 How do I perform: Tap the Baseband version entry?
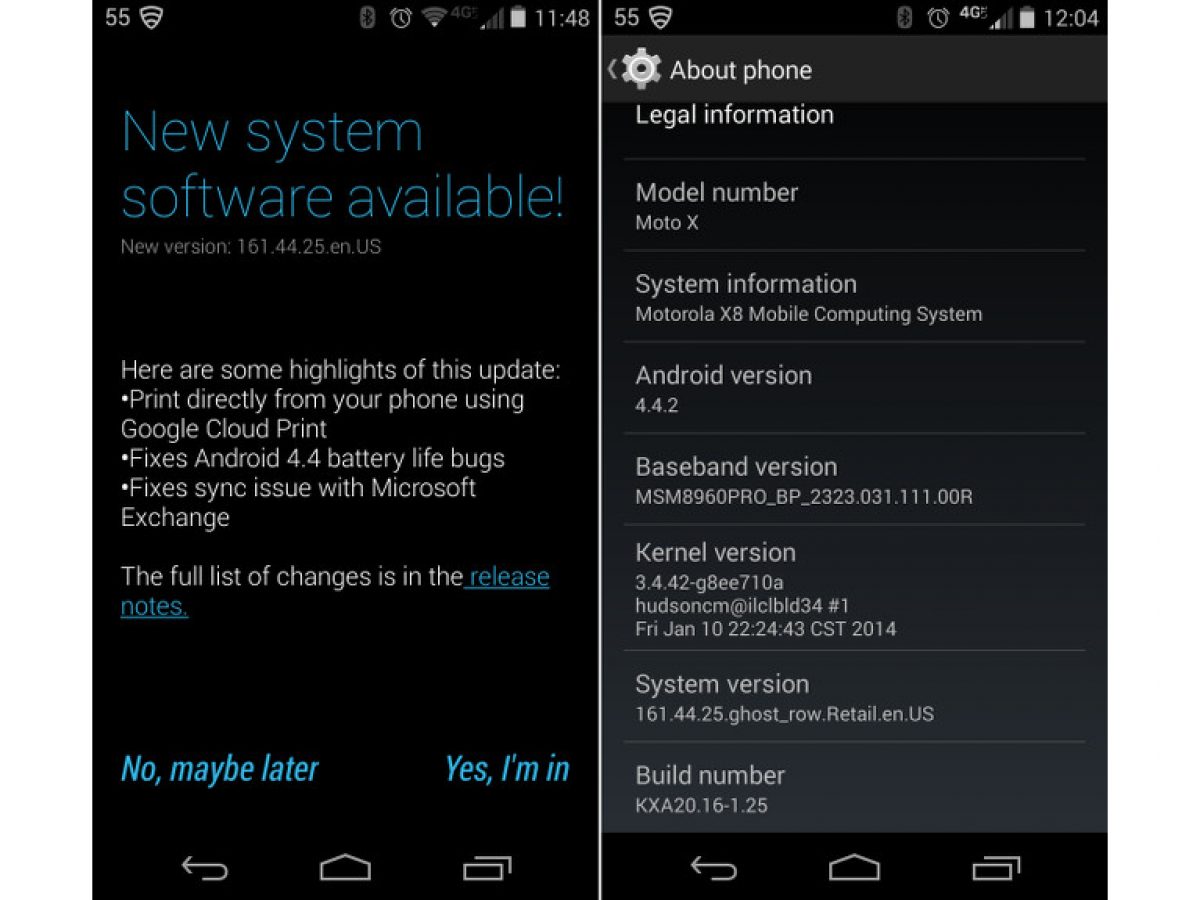(x=854, y=480)
